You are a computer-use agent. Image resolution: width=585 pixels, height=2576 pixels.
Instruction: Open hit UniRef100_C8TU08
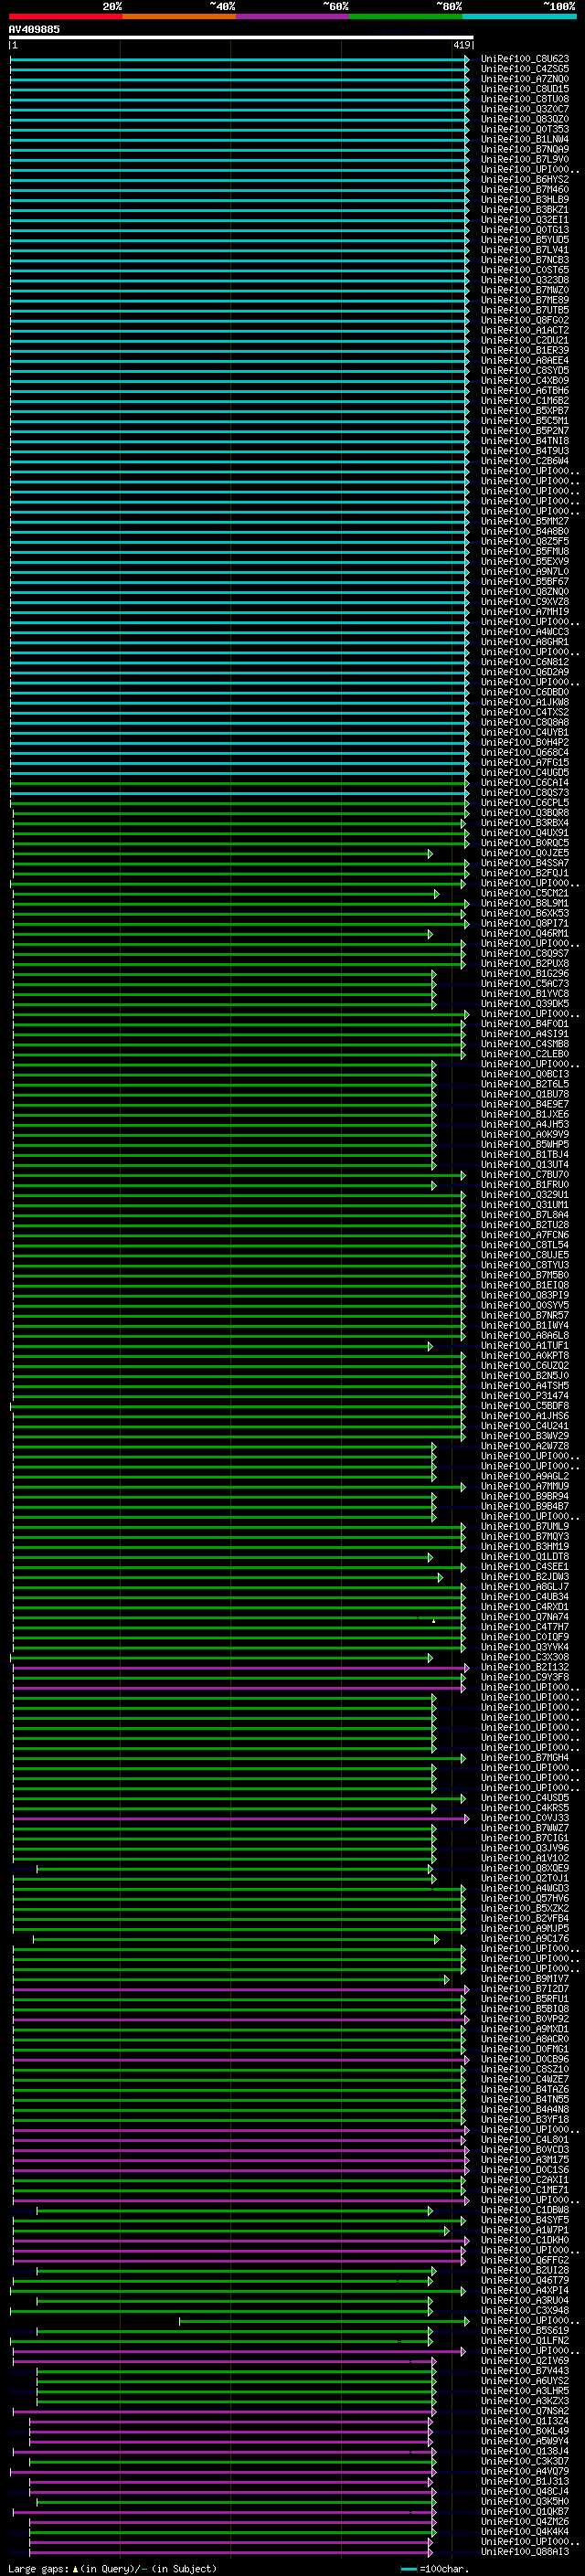click(x=525, y=99)
